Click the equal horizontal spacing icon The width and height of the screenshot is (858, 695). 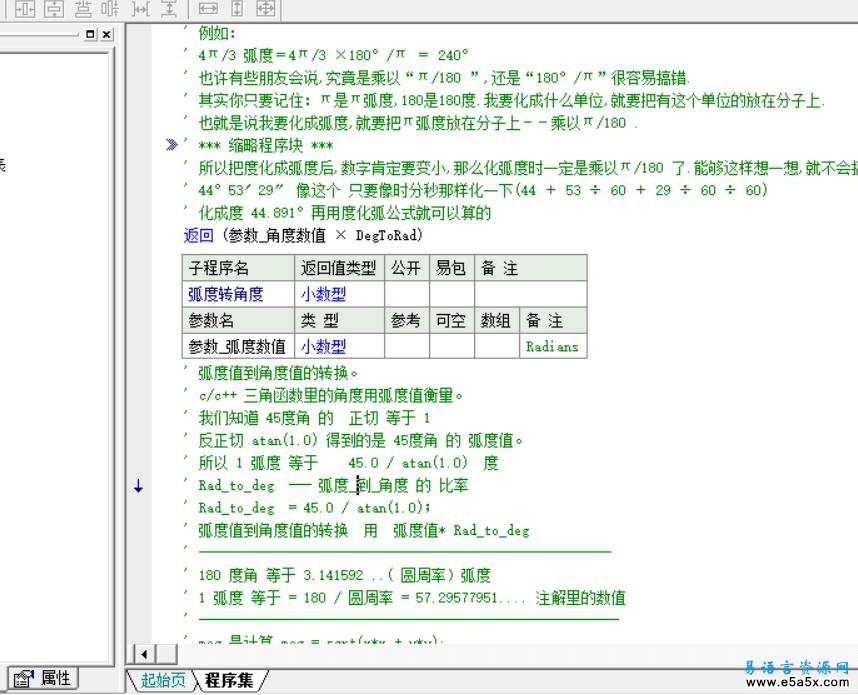click(x=141, y=8)
